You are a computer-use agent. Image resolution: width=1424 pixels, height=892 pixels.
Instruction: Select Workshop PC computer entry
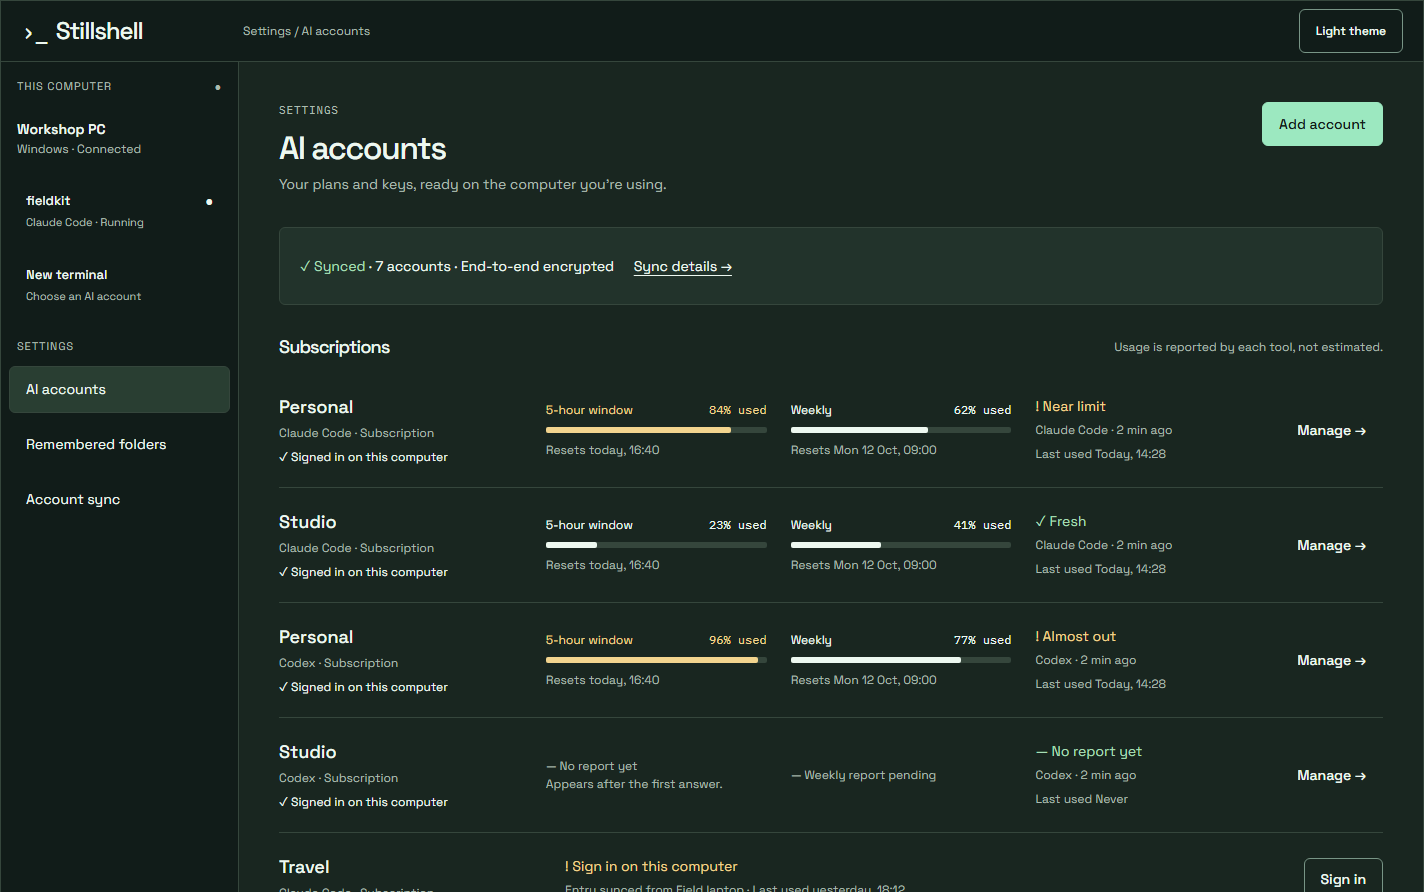click(x=119, y=138)
